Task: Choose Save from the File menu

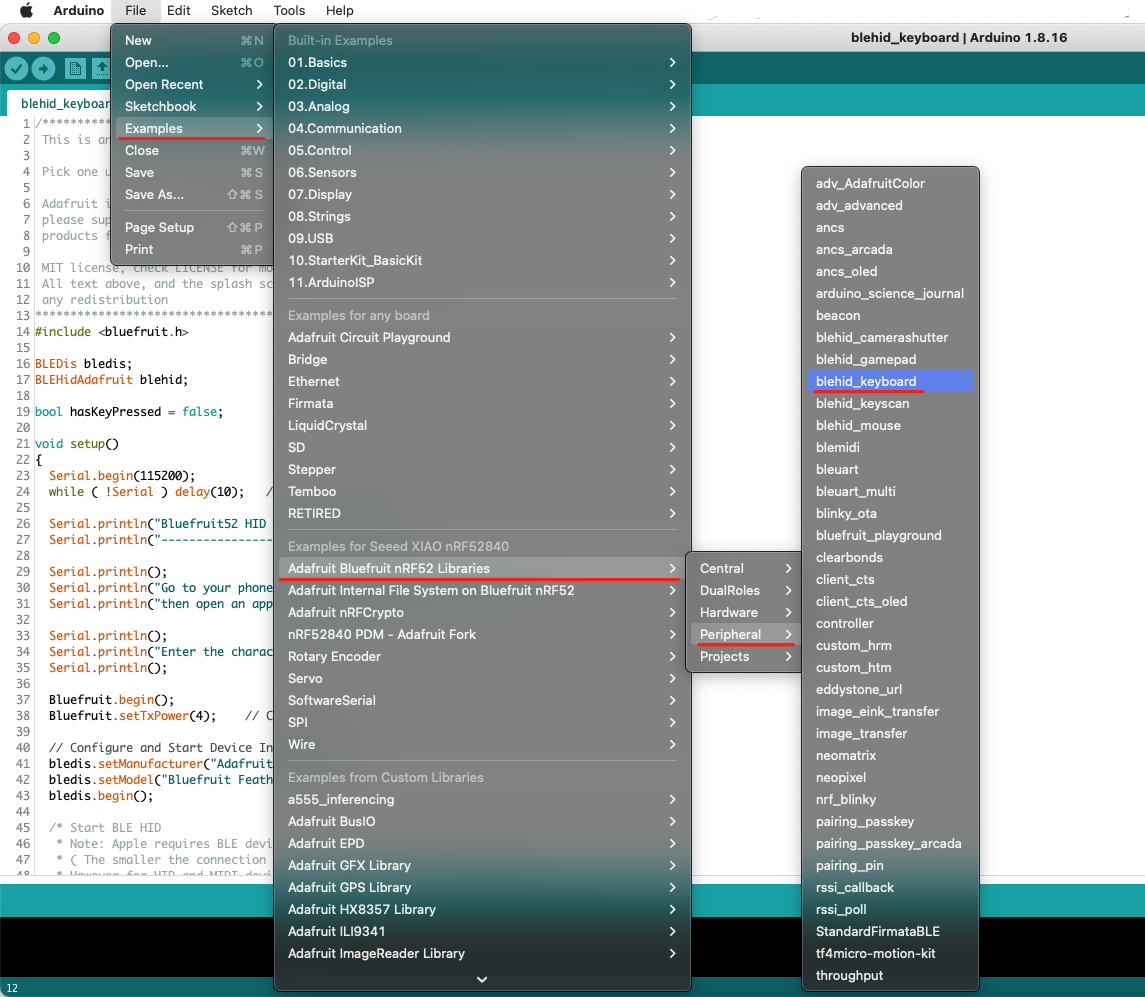Action: (x=192, y=172)
